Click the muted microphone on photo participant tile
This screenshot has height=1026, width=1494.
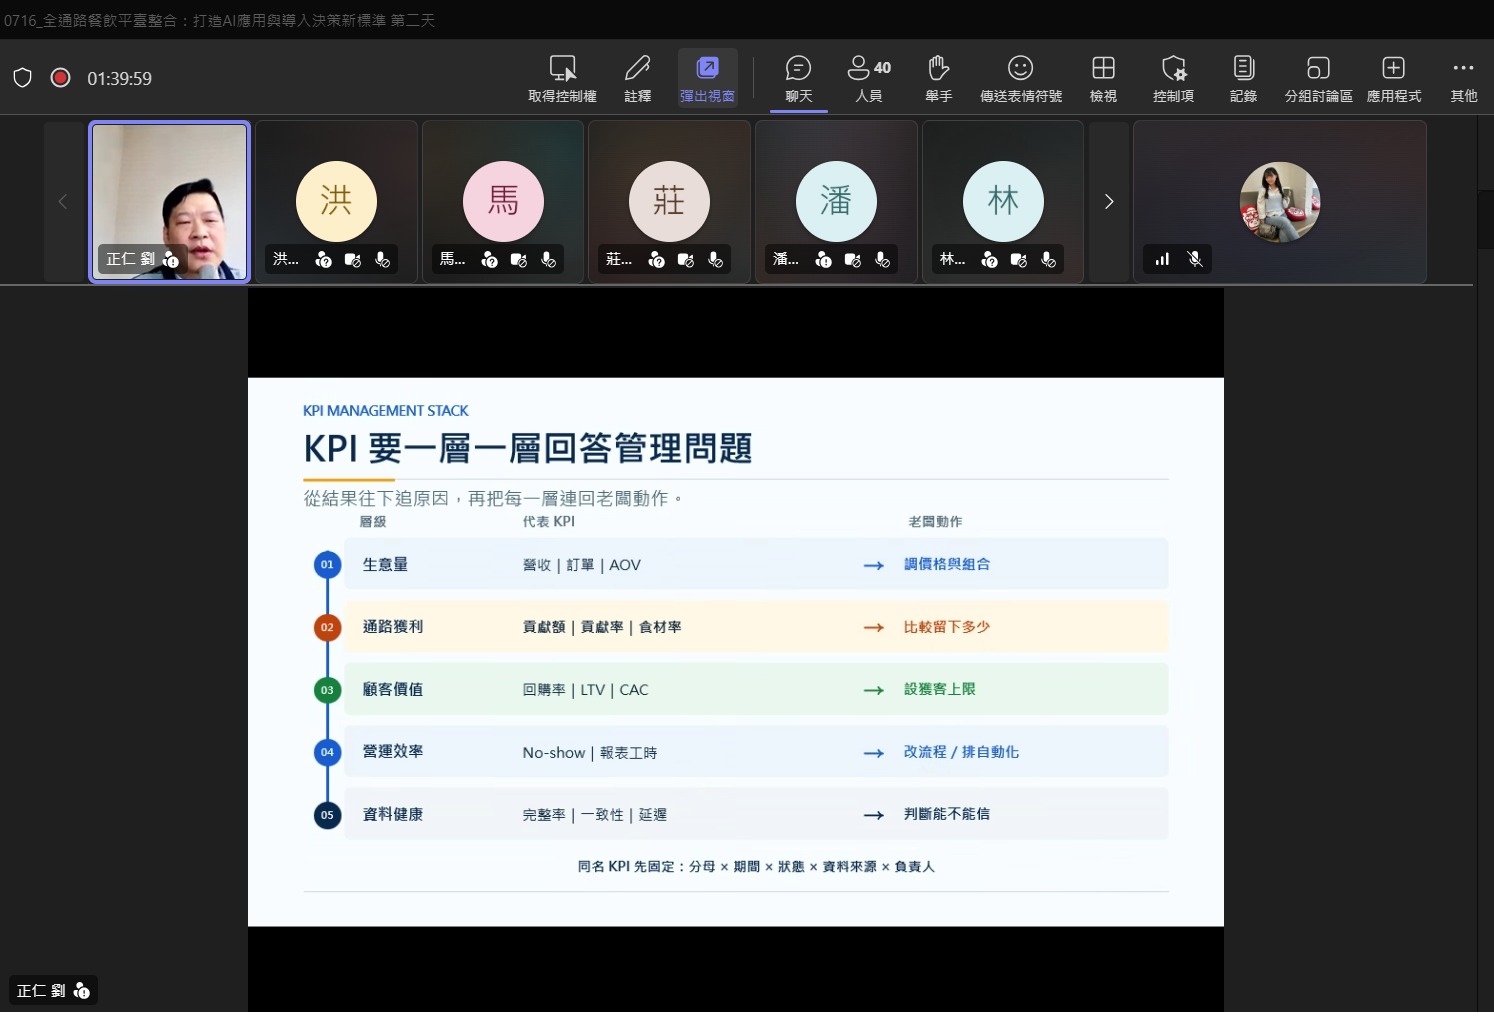pyautogui.click(x=1194, y=259)
